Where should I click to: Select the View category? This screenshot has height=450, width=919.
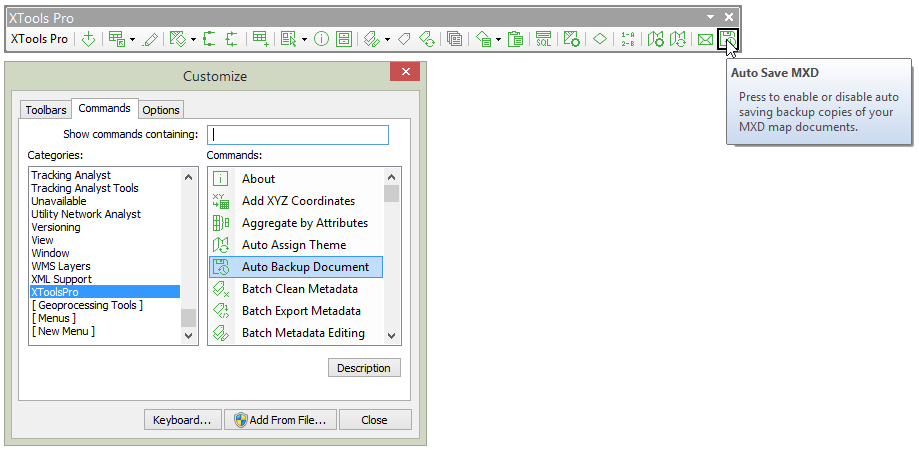click(42, 240)
